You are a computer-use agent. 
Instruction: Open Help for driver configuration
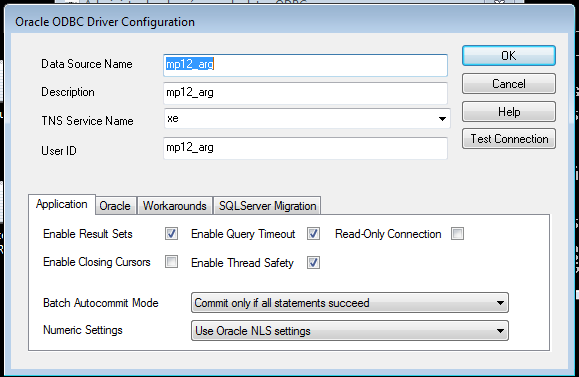[508, 112]
